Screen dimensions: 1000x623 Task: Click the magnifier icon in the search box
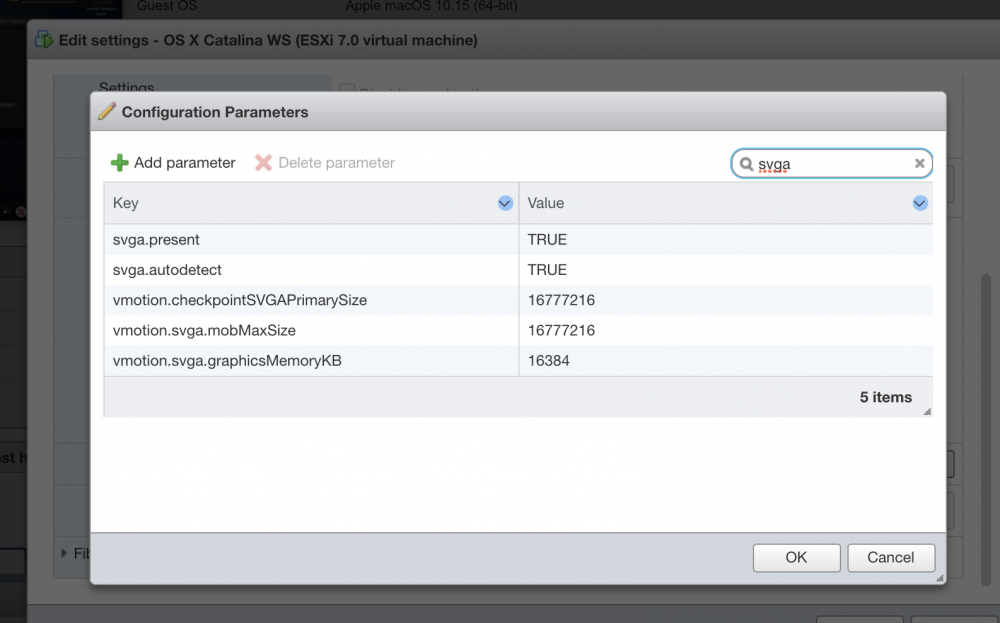(746, 164)
